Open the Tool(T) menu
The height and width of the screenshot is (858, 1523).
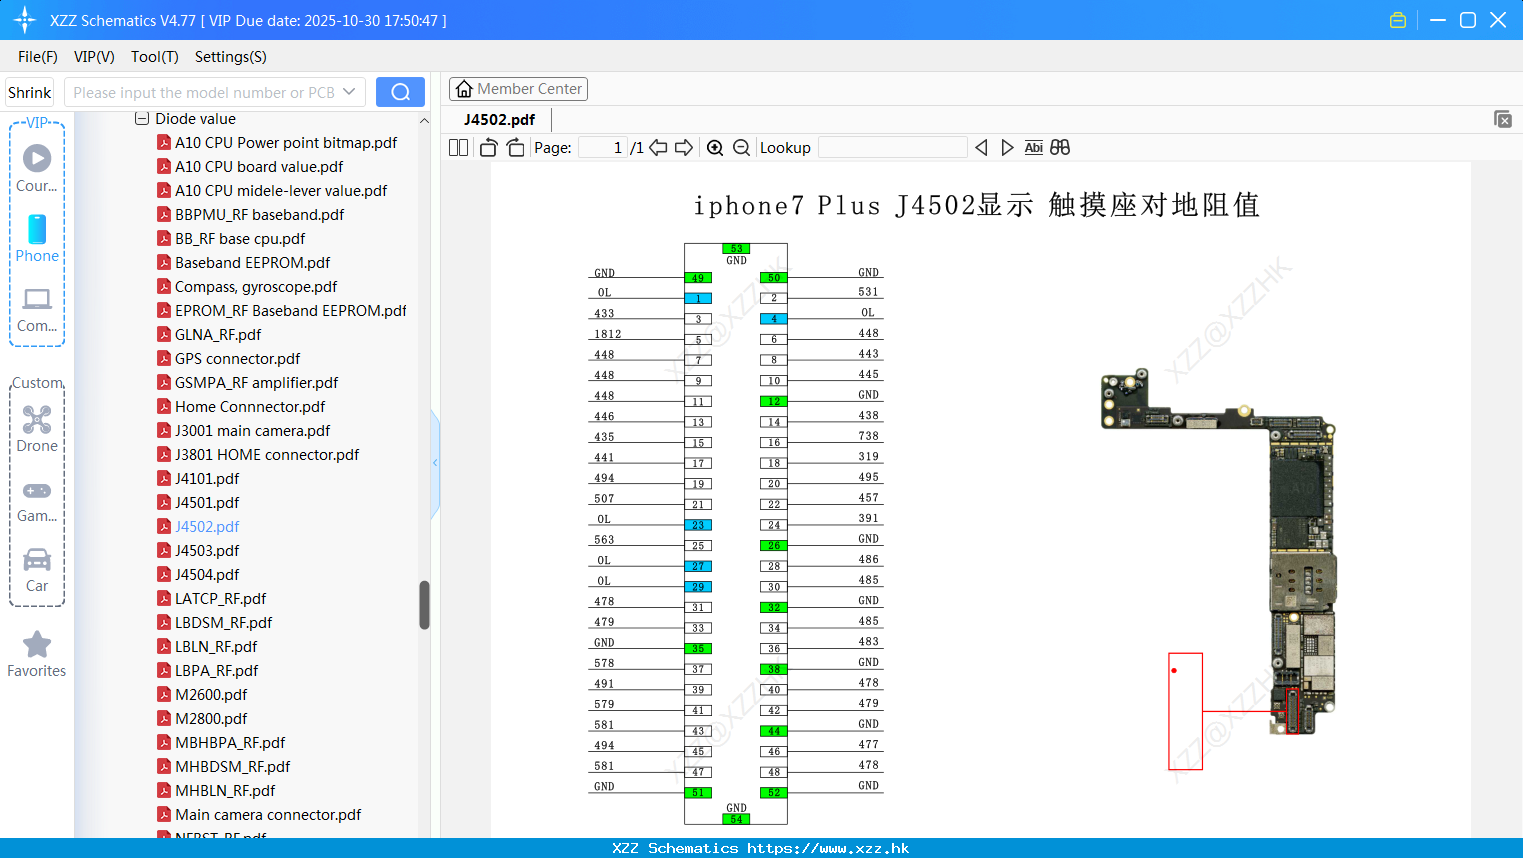click(155, 57)
